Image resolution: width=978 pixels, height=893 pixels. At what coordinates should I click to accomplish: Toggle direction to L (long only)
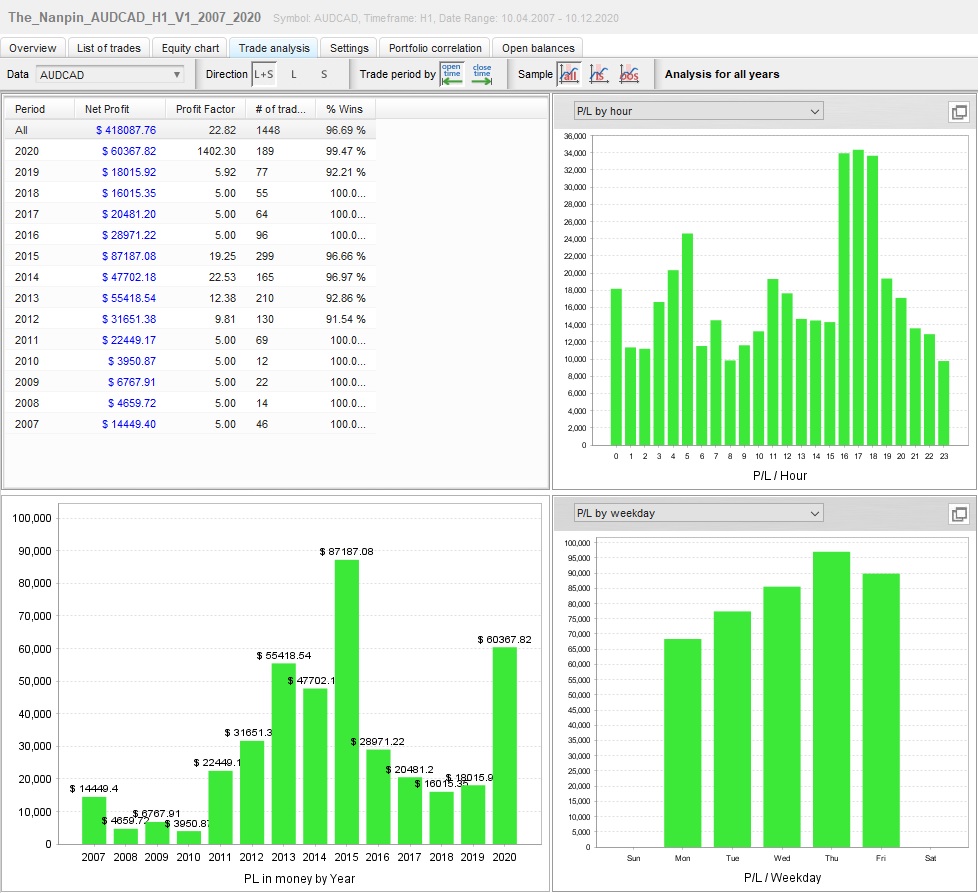[x=294, y=74]
